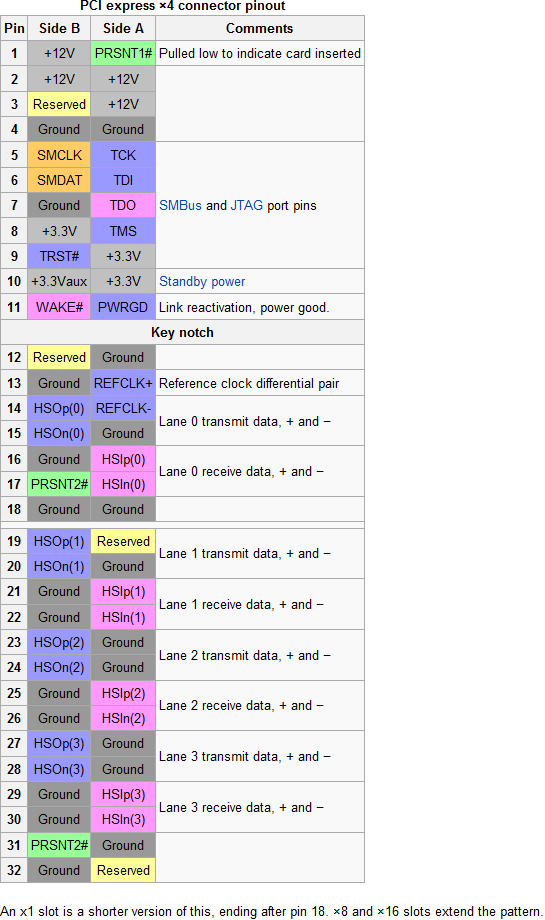Select the SMDAT cell
Screen dimensions: 545x920
pyautogui.click(x=59, y=180)
